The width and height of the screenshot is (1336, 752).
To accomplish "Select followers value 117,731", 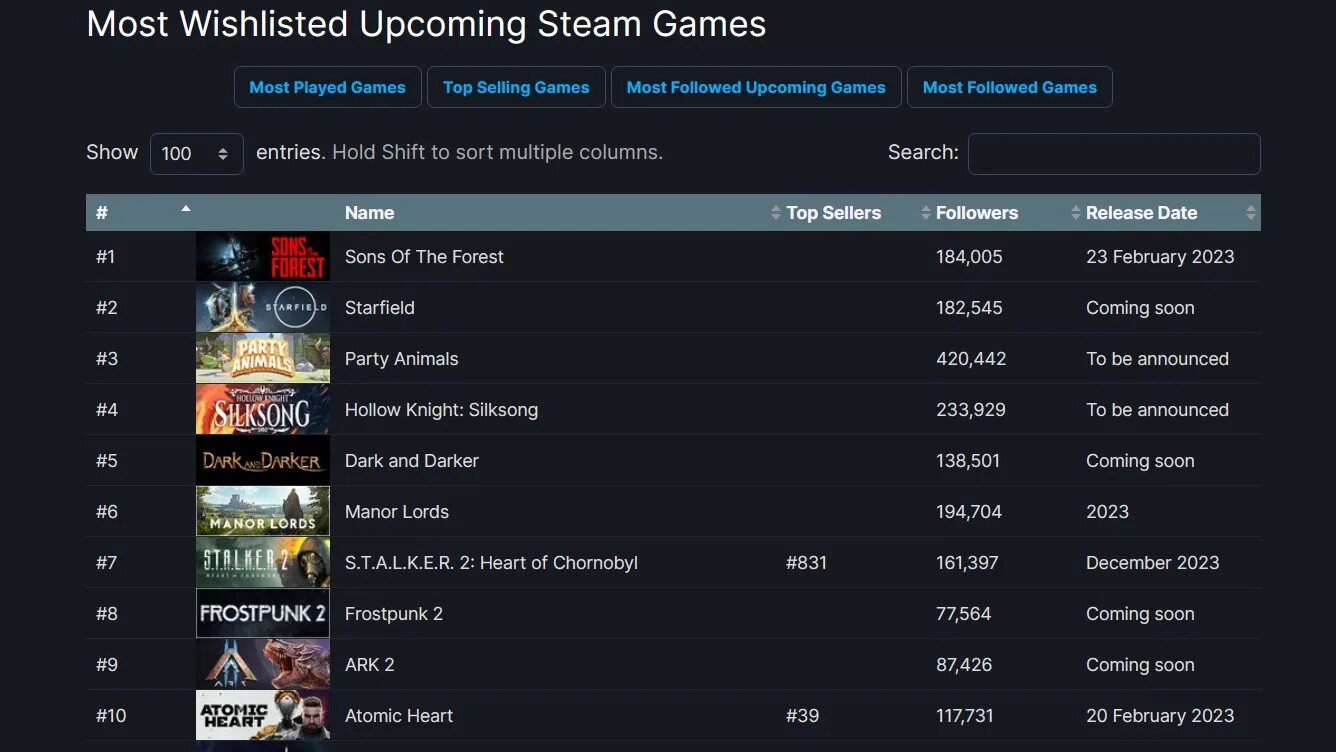I will [x=965, y=716].
